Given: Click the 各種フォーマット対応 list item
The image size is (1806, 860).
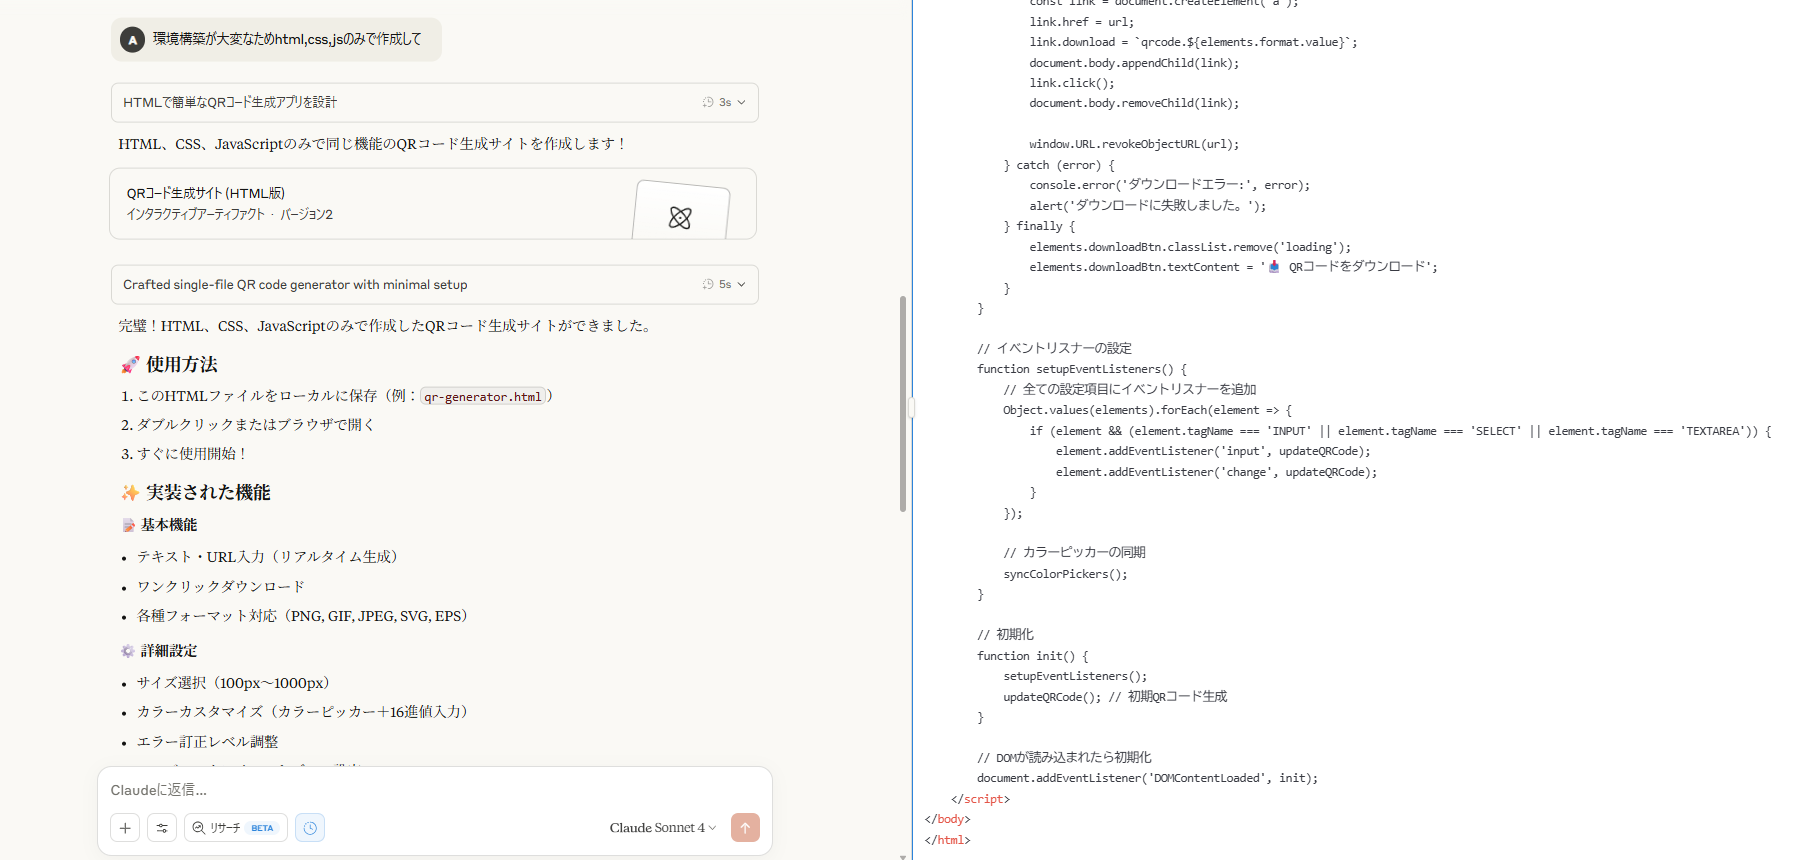Looking at the screenshot, I should 302,616.
